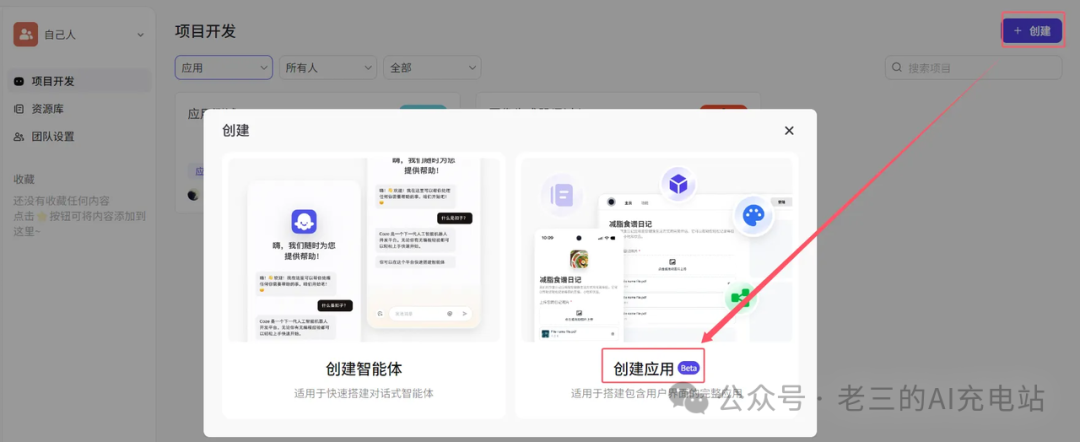This screenshot has width=1080, height=442.
Task: Click the purple cube icon in app preview
Action: (678, 184)
